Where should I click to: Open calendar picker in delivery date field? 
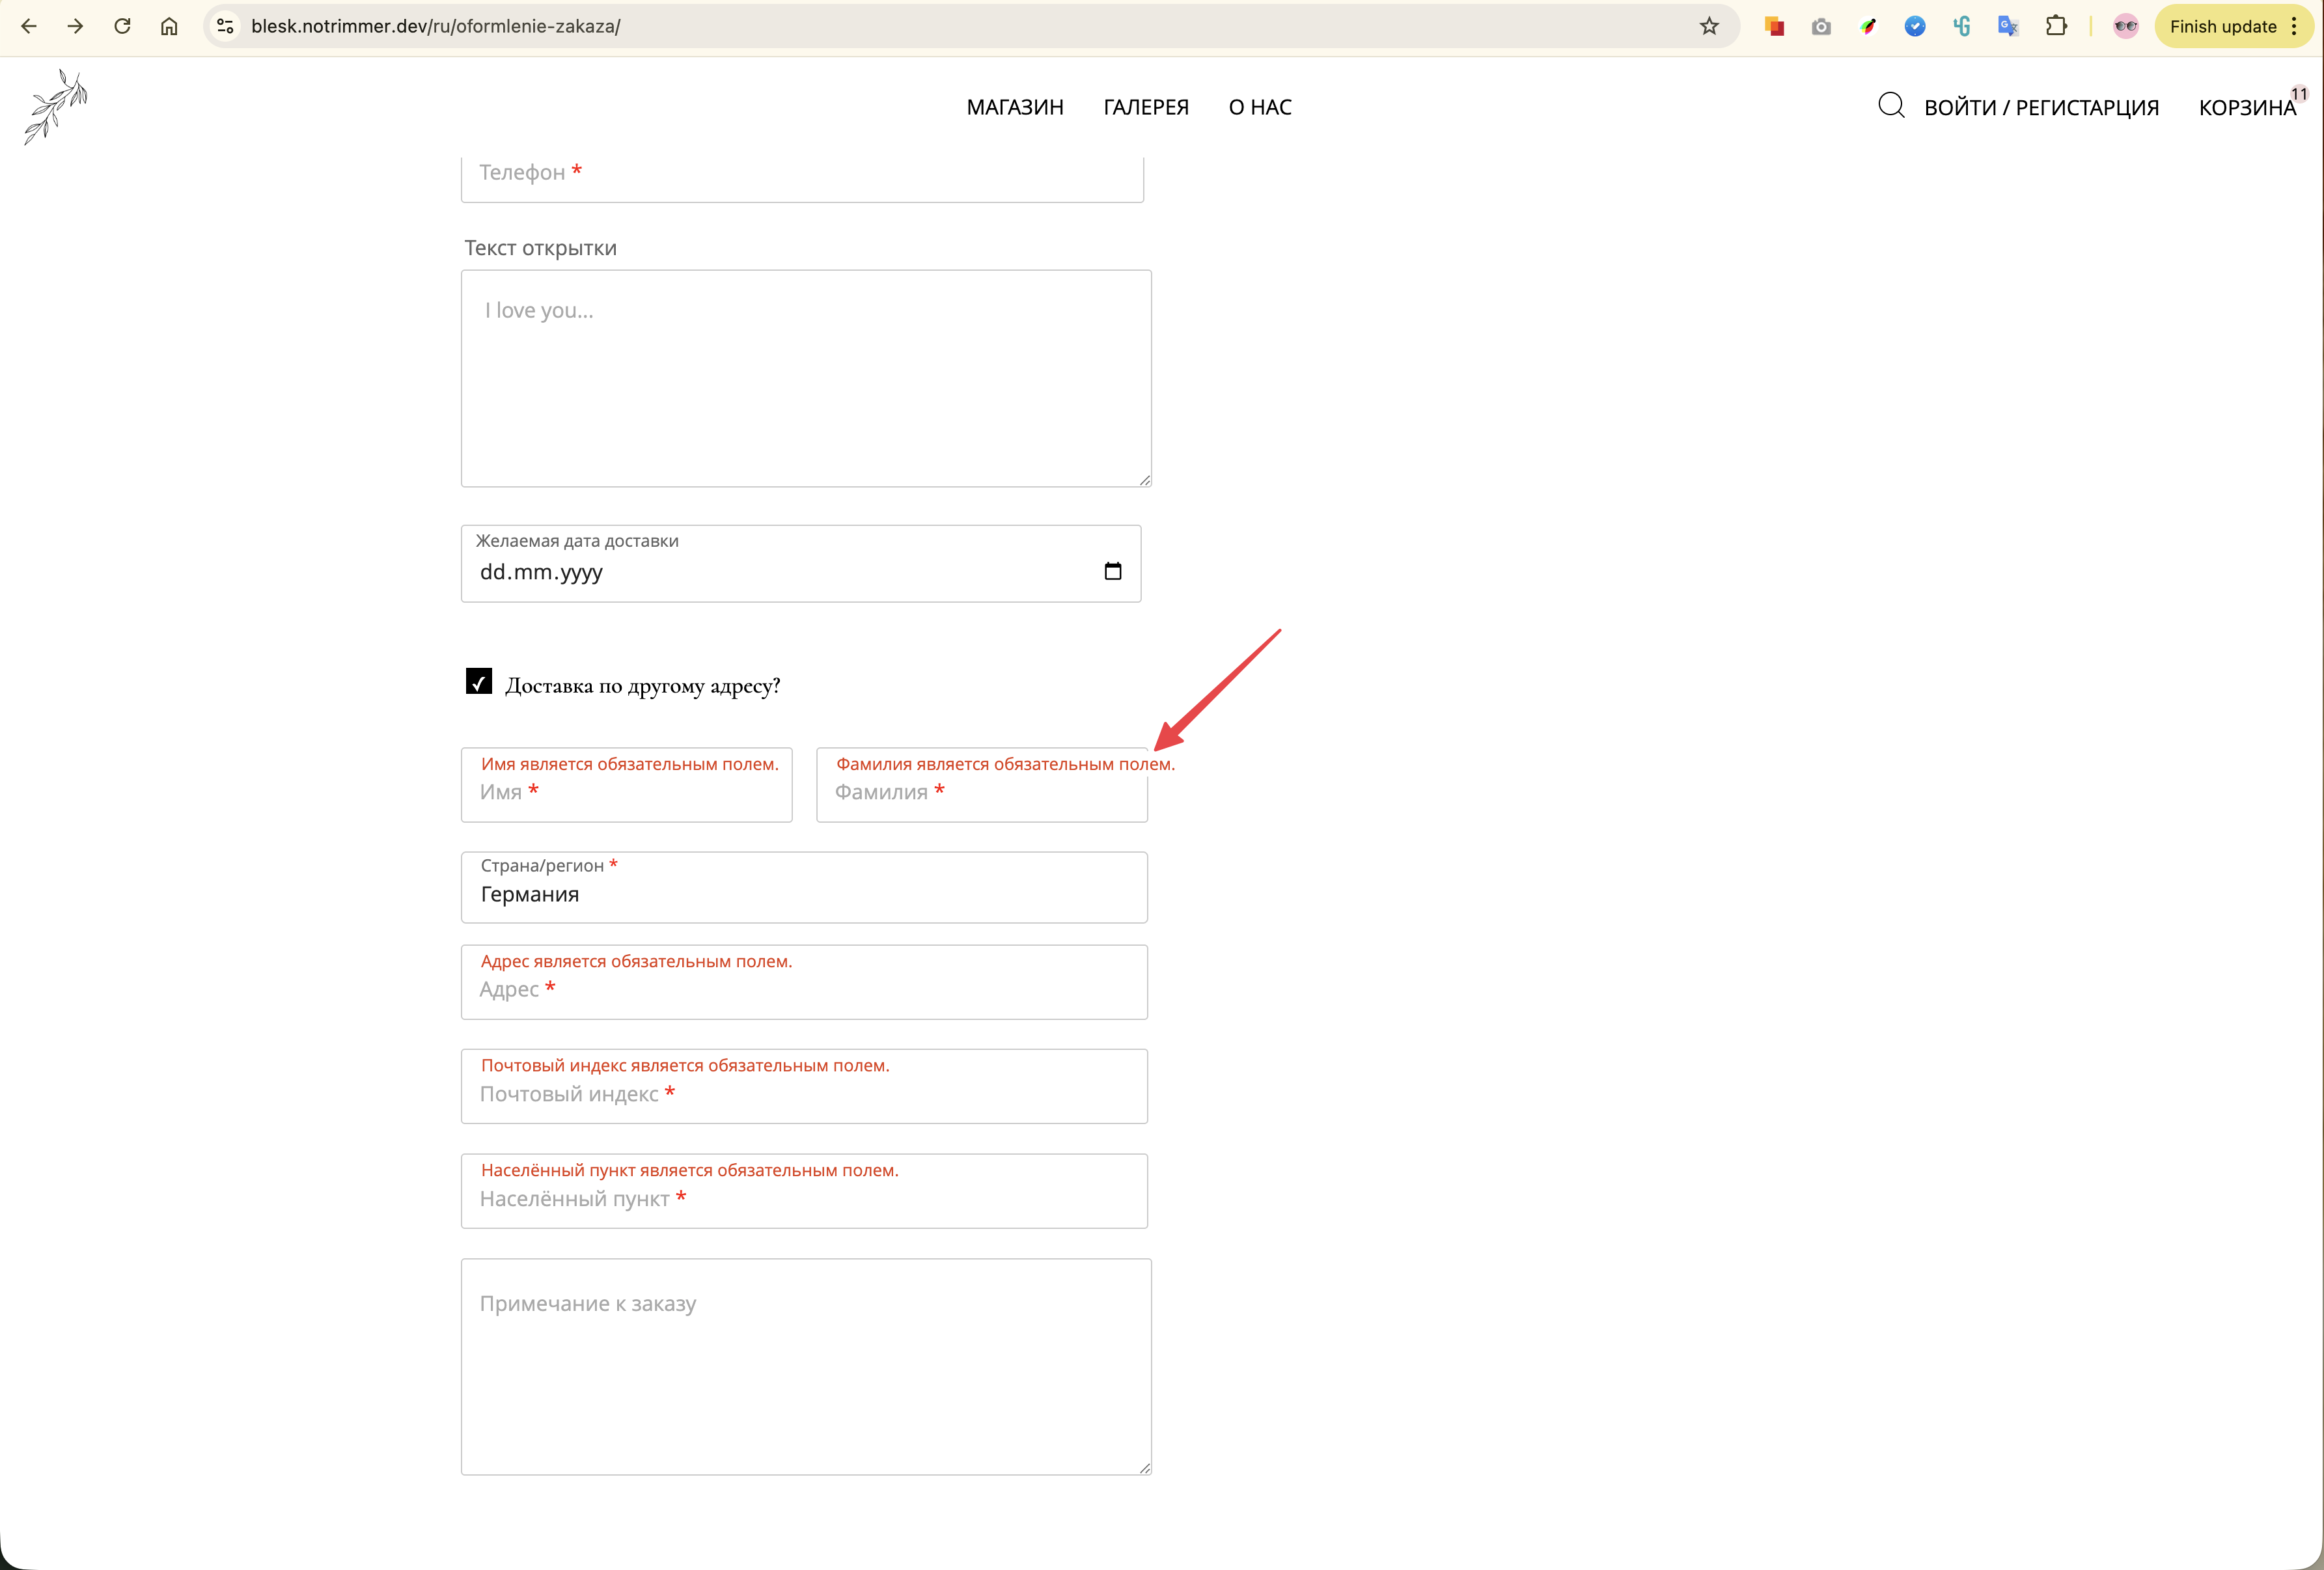pyautogui.click(x=1112, y=571)
